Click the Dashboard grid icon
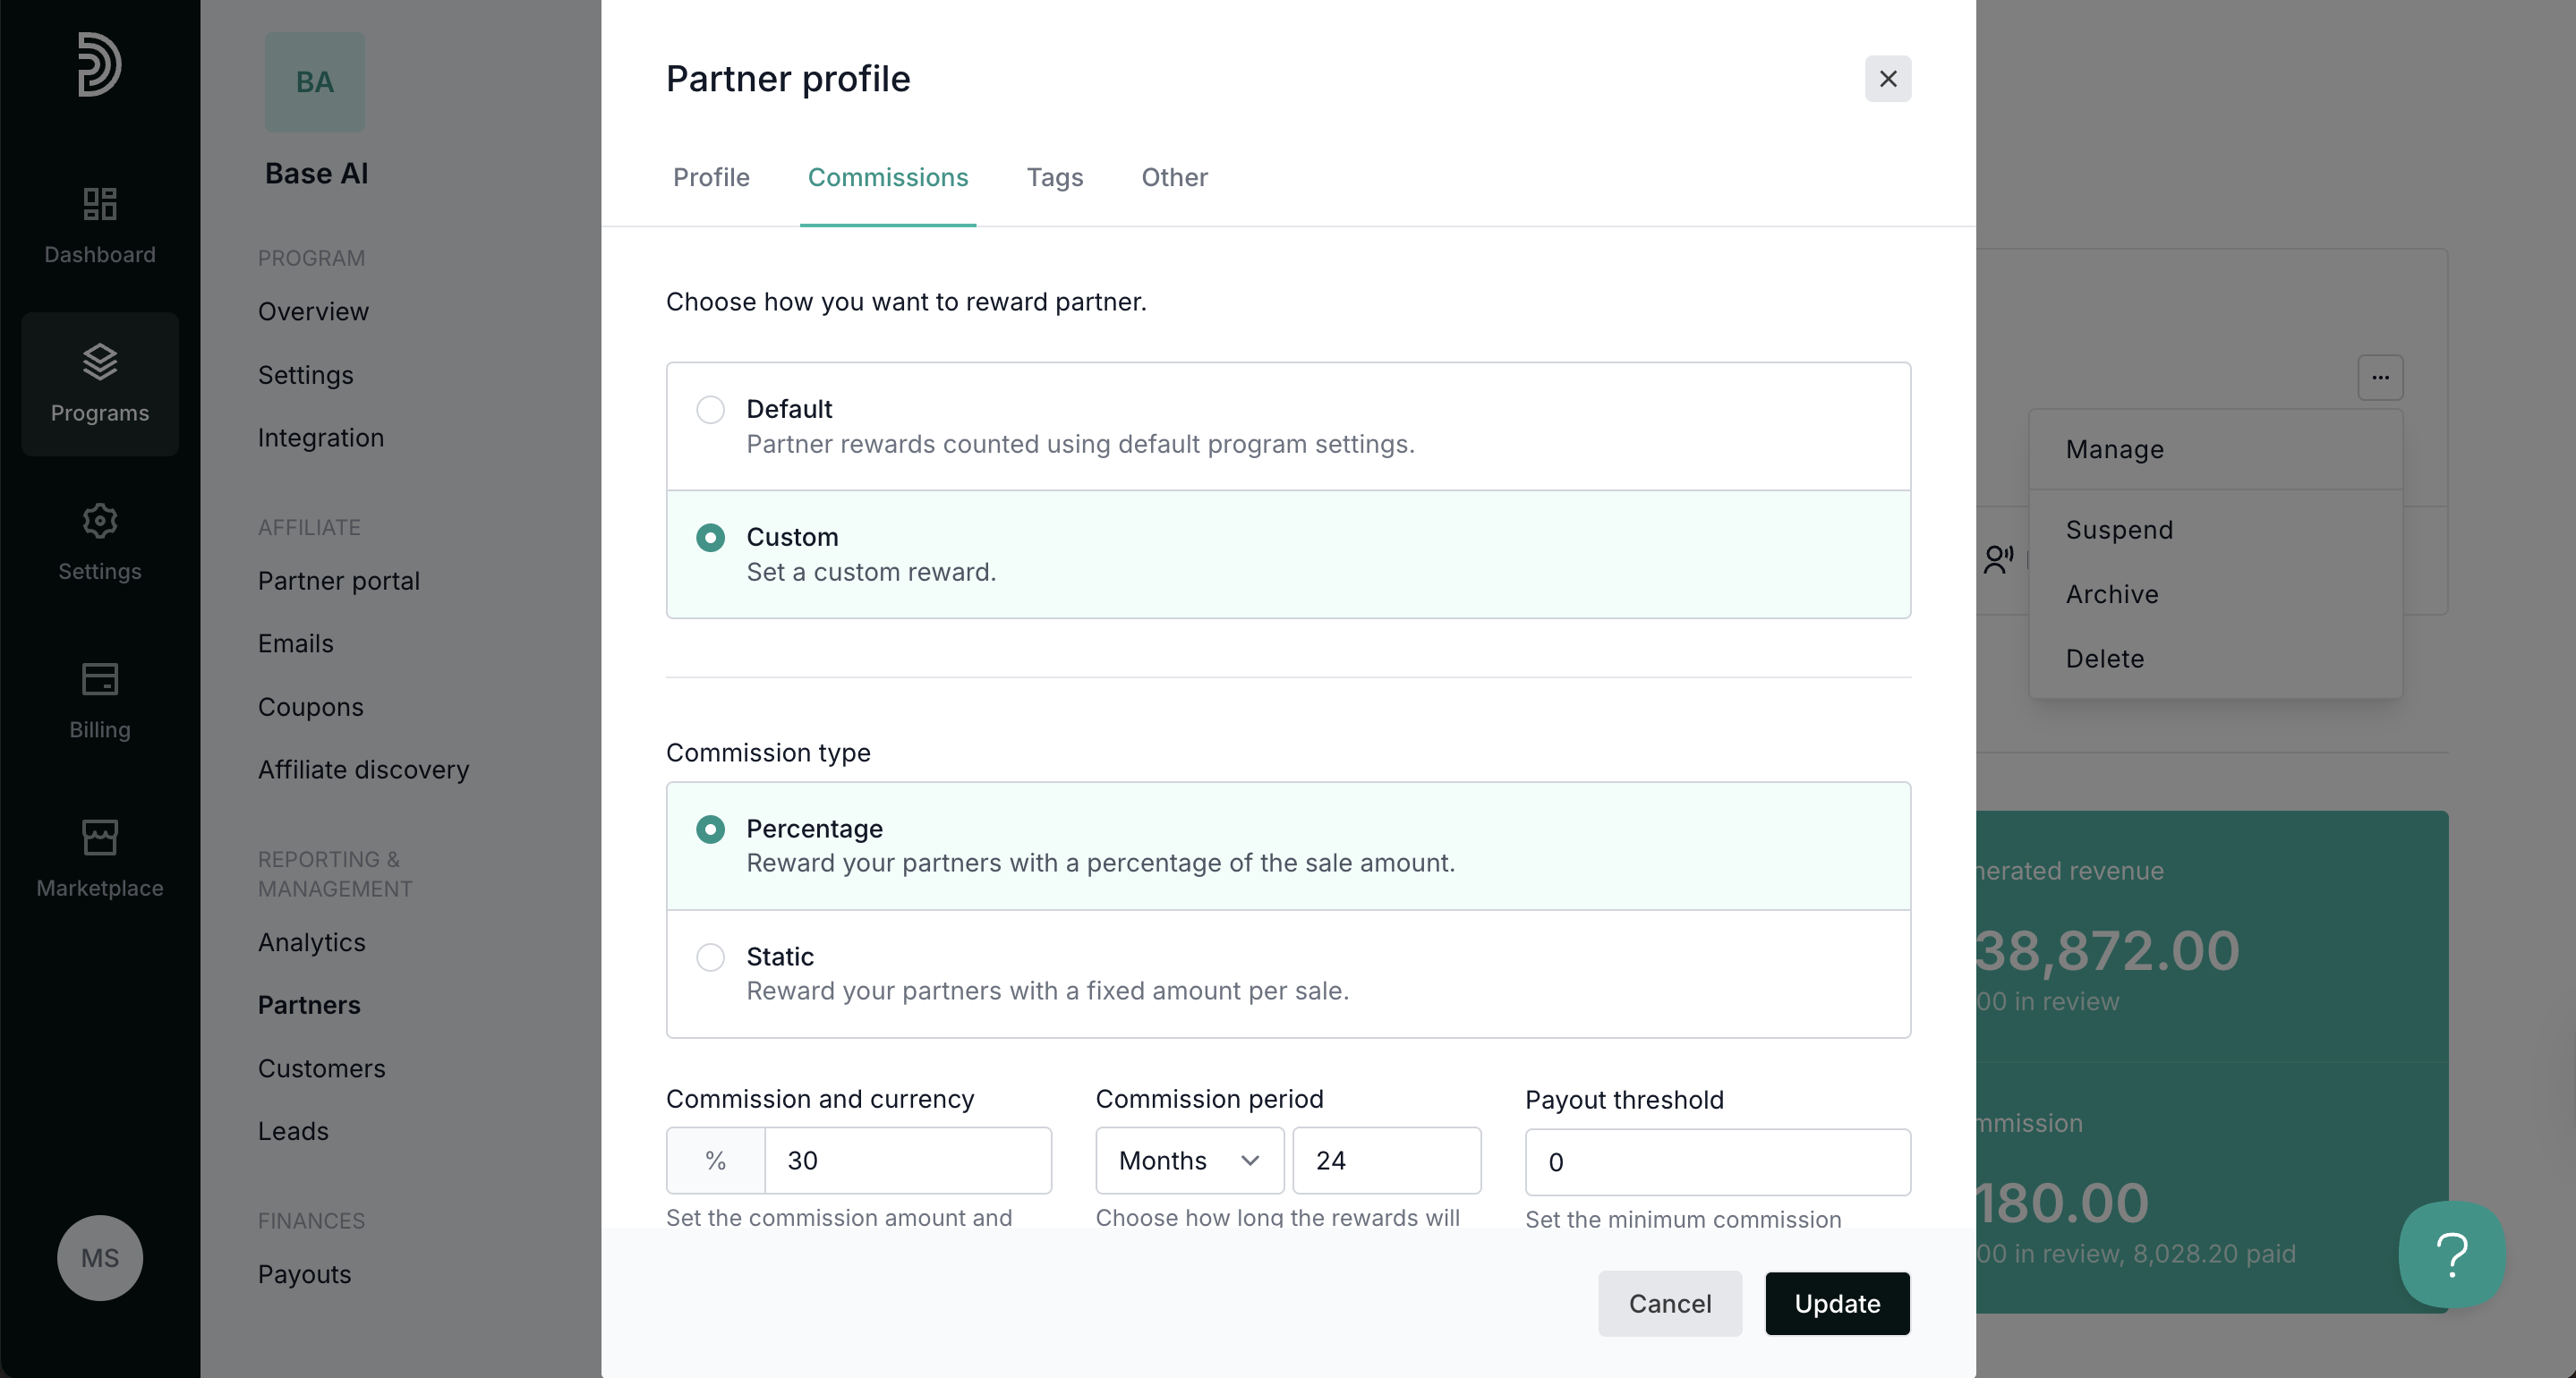Image resolution: width=2576 pixels, height=1378 pixels. pos(99,204)
